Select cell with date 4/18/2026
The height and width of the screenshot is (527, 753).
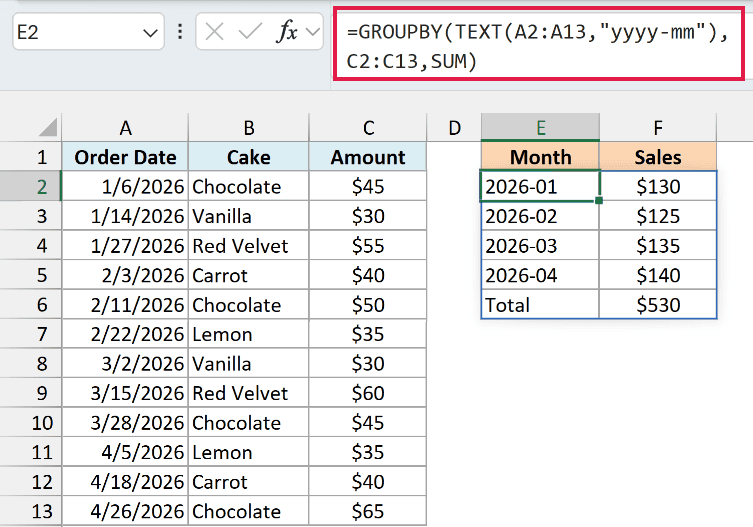pyautogui.click(x=125, y=482)
